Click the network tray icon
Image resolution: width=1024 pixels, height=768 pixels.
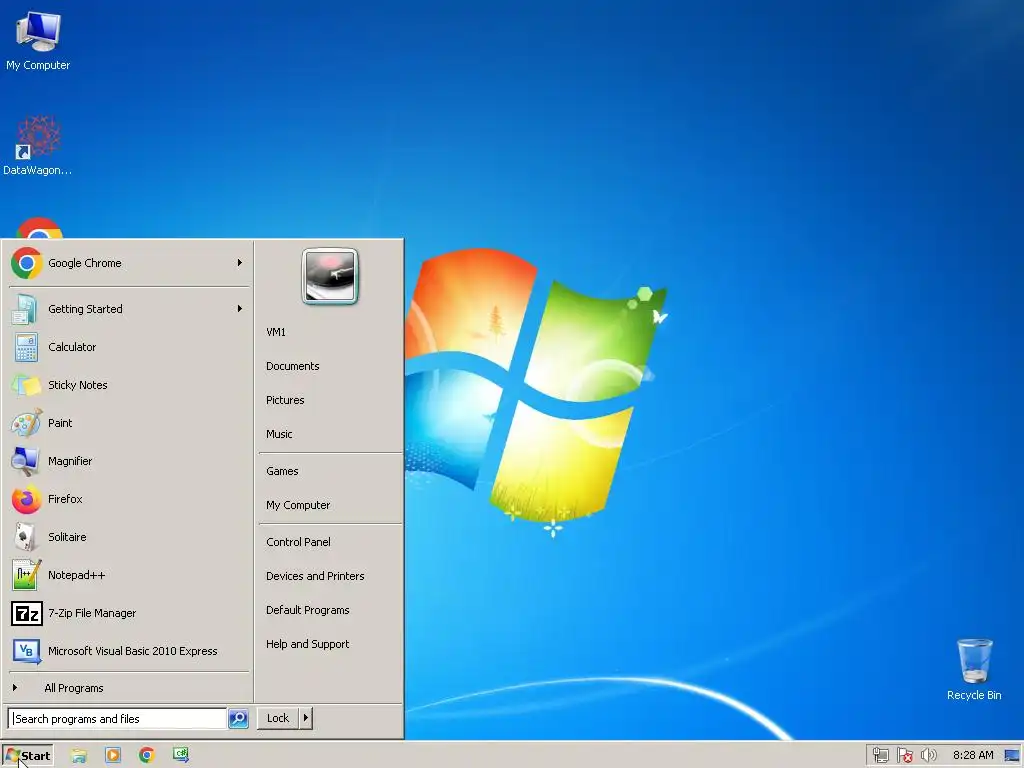(880, 756)
